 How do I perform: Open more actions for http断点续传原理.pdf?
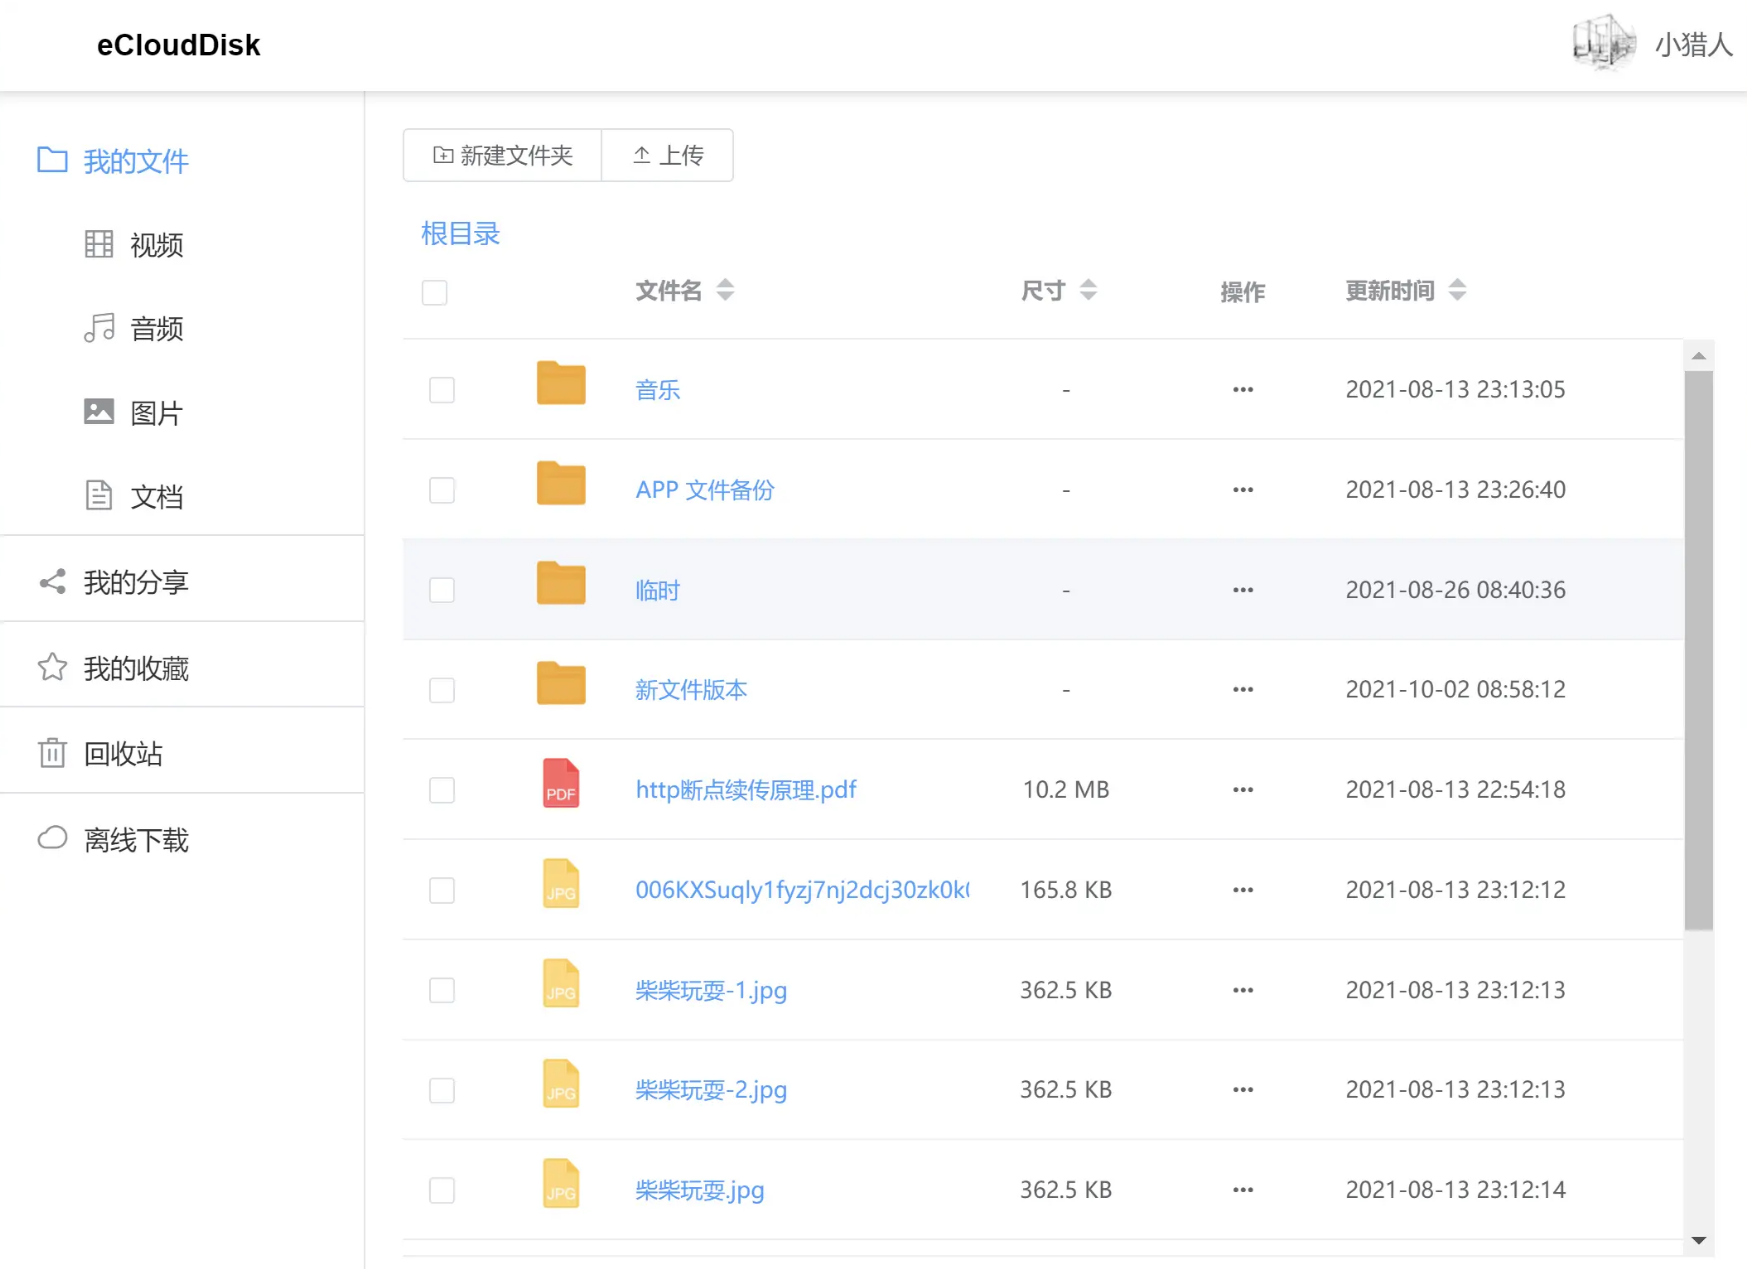coord(1242,790)
